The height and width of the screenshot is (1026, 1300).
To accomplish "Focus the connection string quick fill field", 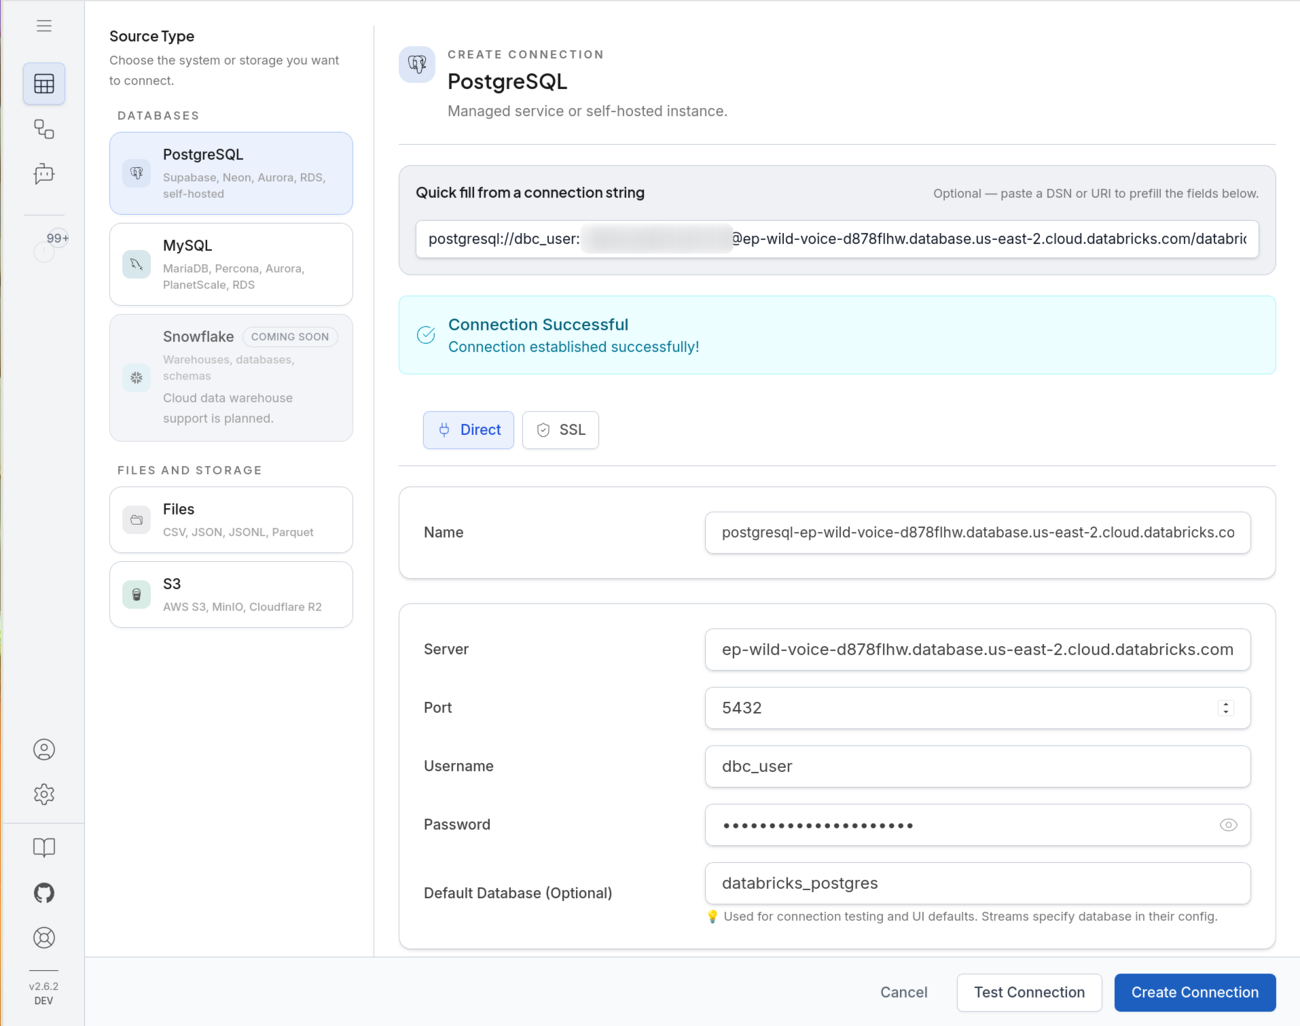I will tap(837, 239).
